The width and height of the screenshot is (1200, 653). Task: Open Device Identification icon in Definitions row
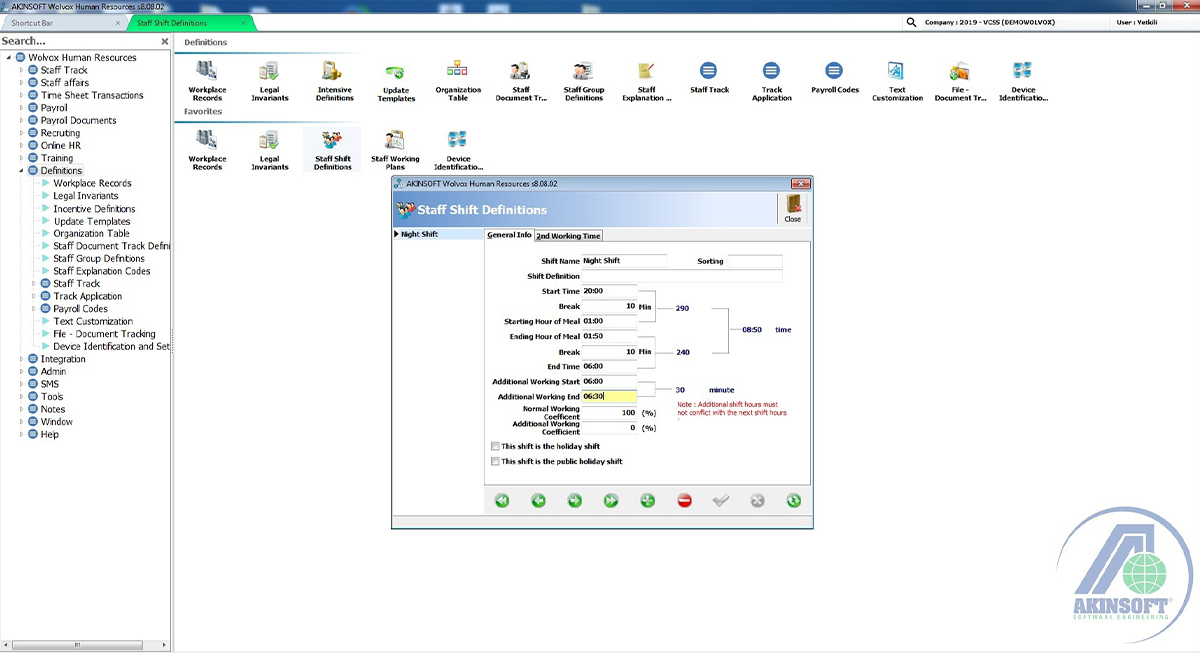pos(1022,80)
